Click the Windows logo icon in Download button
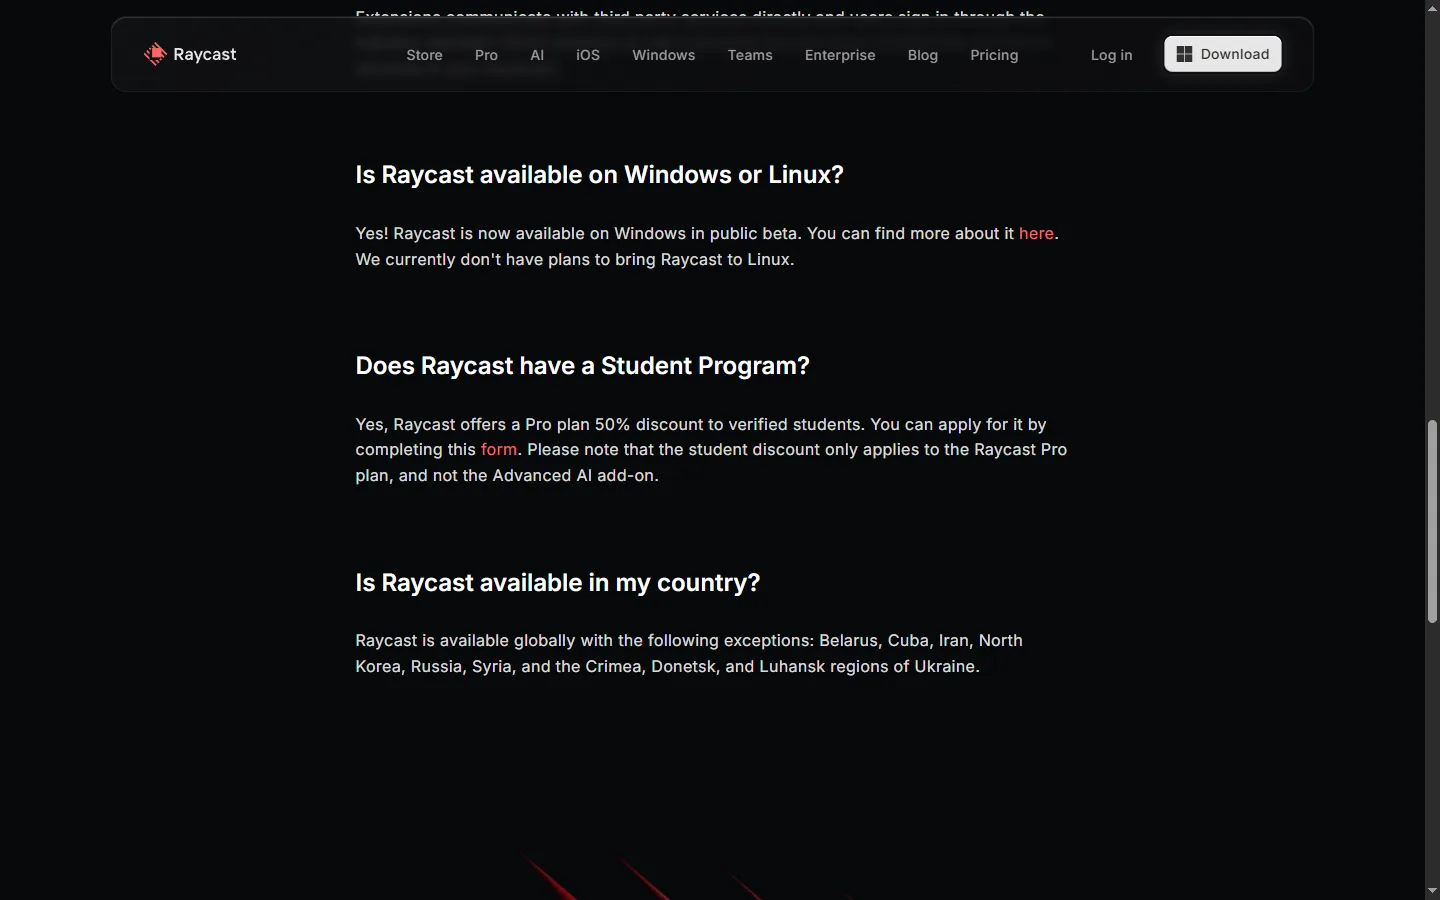The width and height of the screenshot is (1440, 900). (x=1184, y=54)
